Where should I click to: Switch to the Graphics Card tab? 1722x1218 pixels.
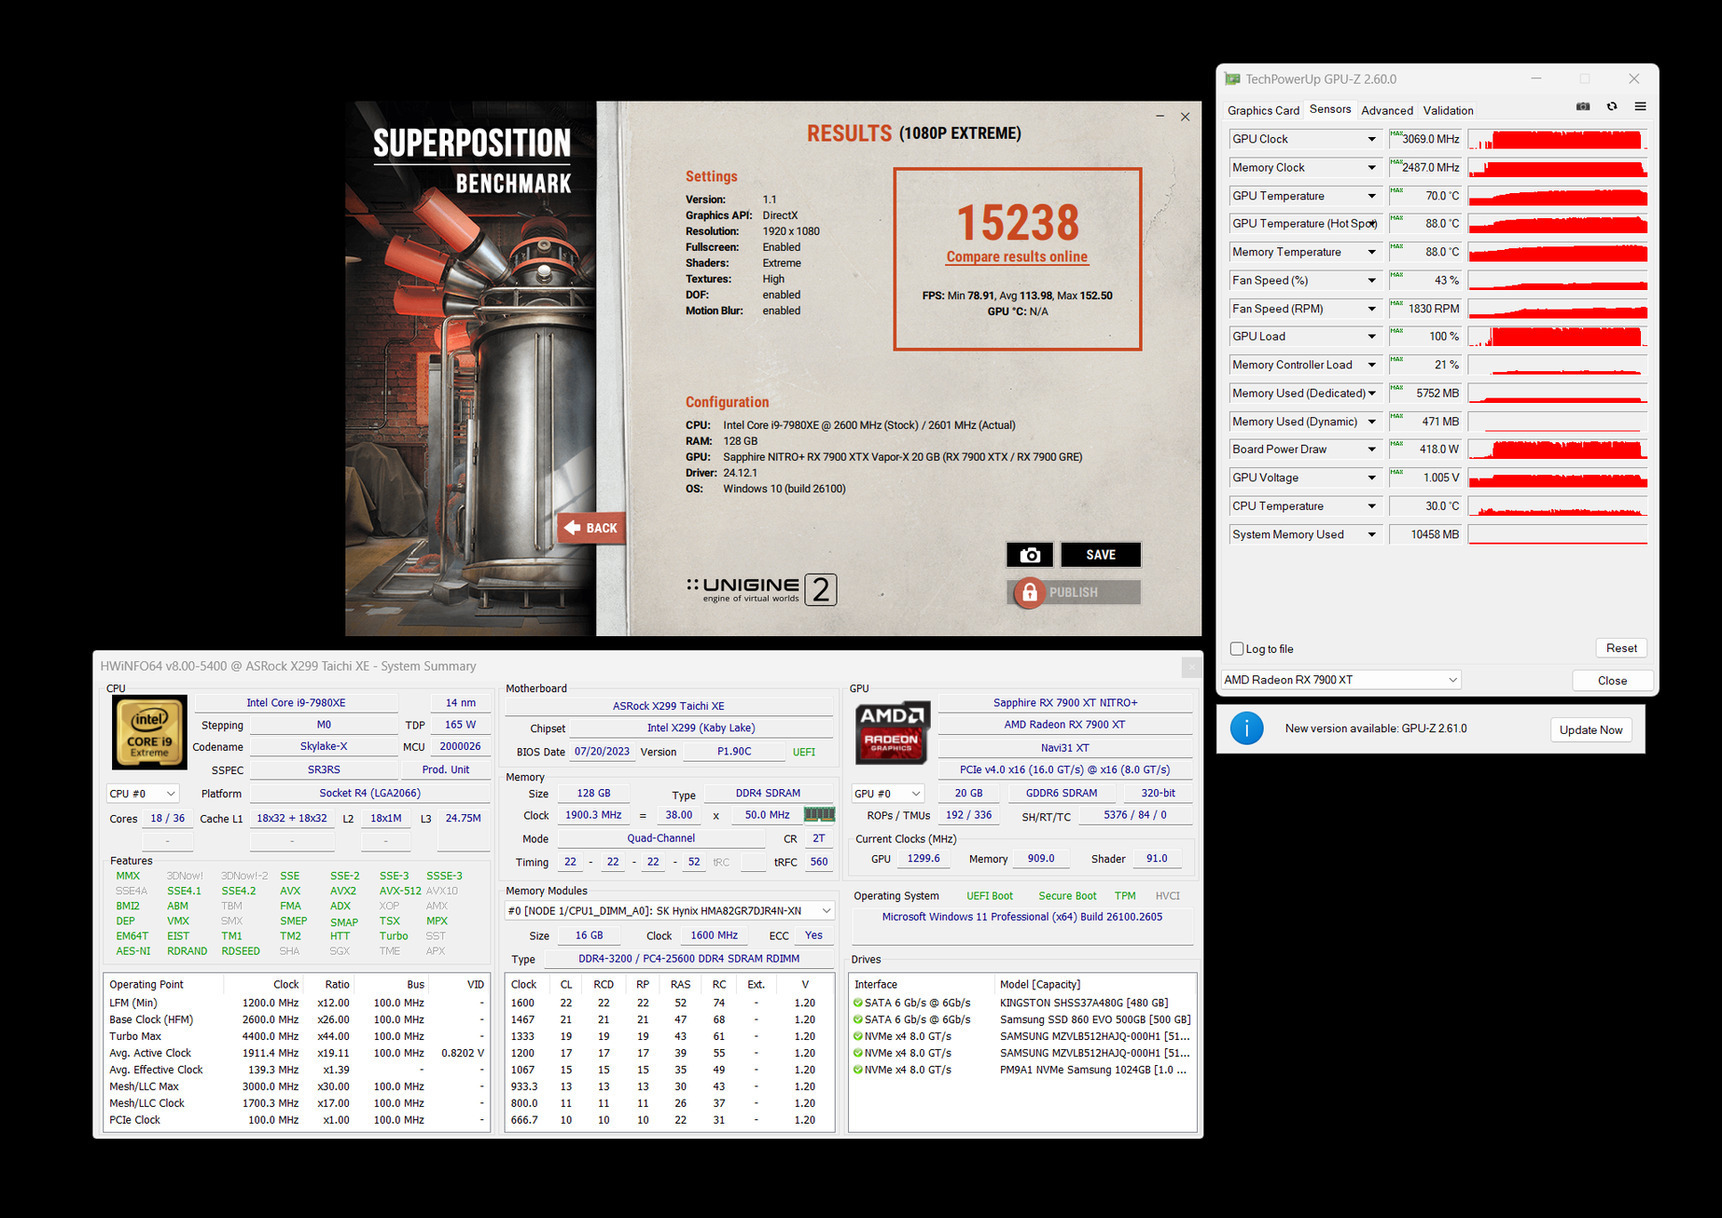tap(1263, 111)
